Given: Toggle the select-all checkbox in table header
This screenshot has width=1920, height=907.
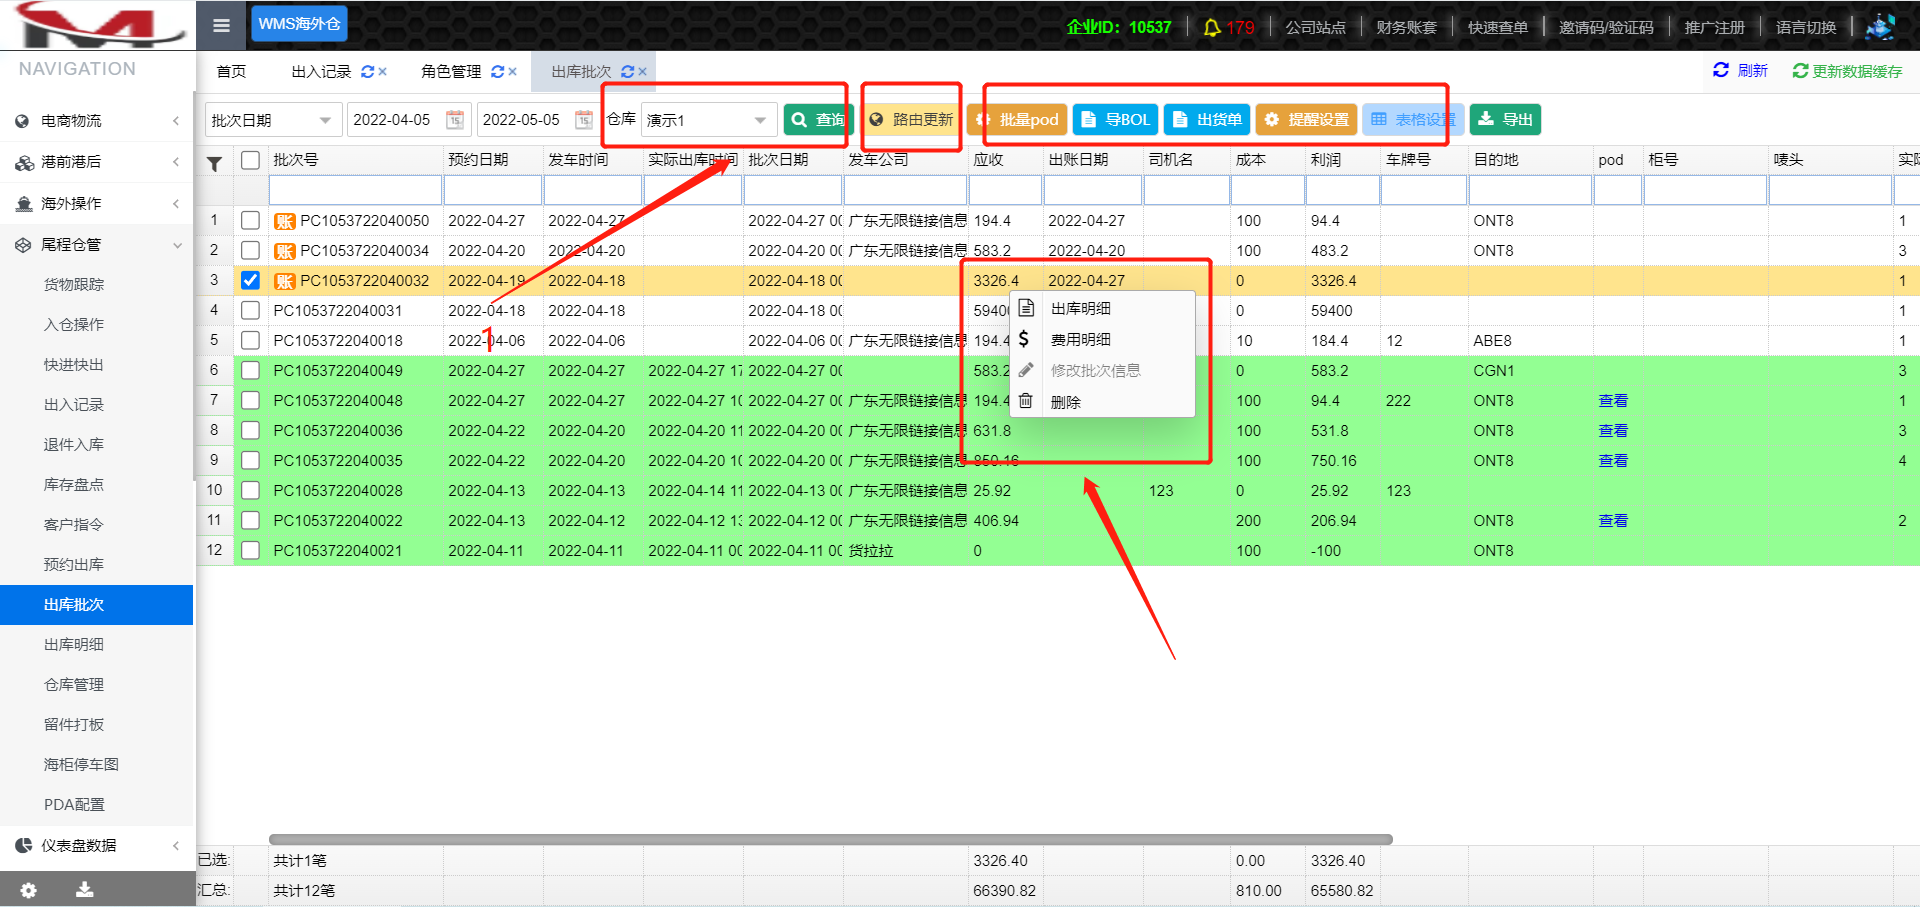Looking at the screenshot, I should coord(250,160).
